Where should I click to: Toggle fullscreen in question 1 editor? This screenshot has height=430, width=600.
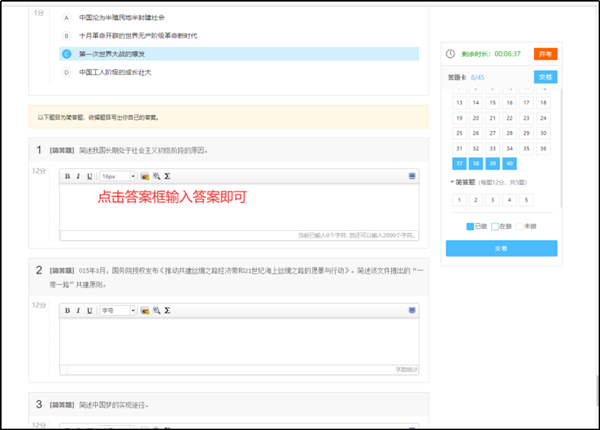click(412, 176)
